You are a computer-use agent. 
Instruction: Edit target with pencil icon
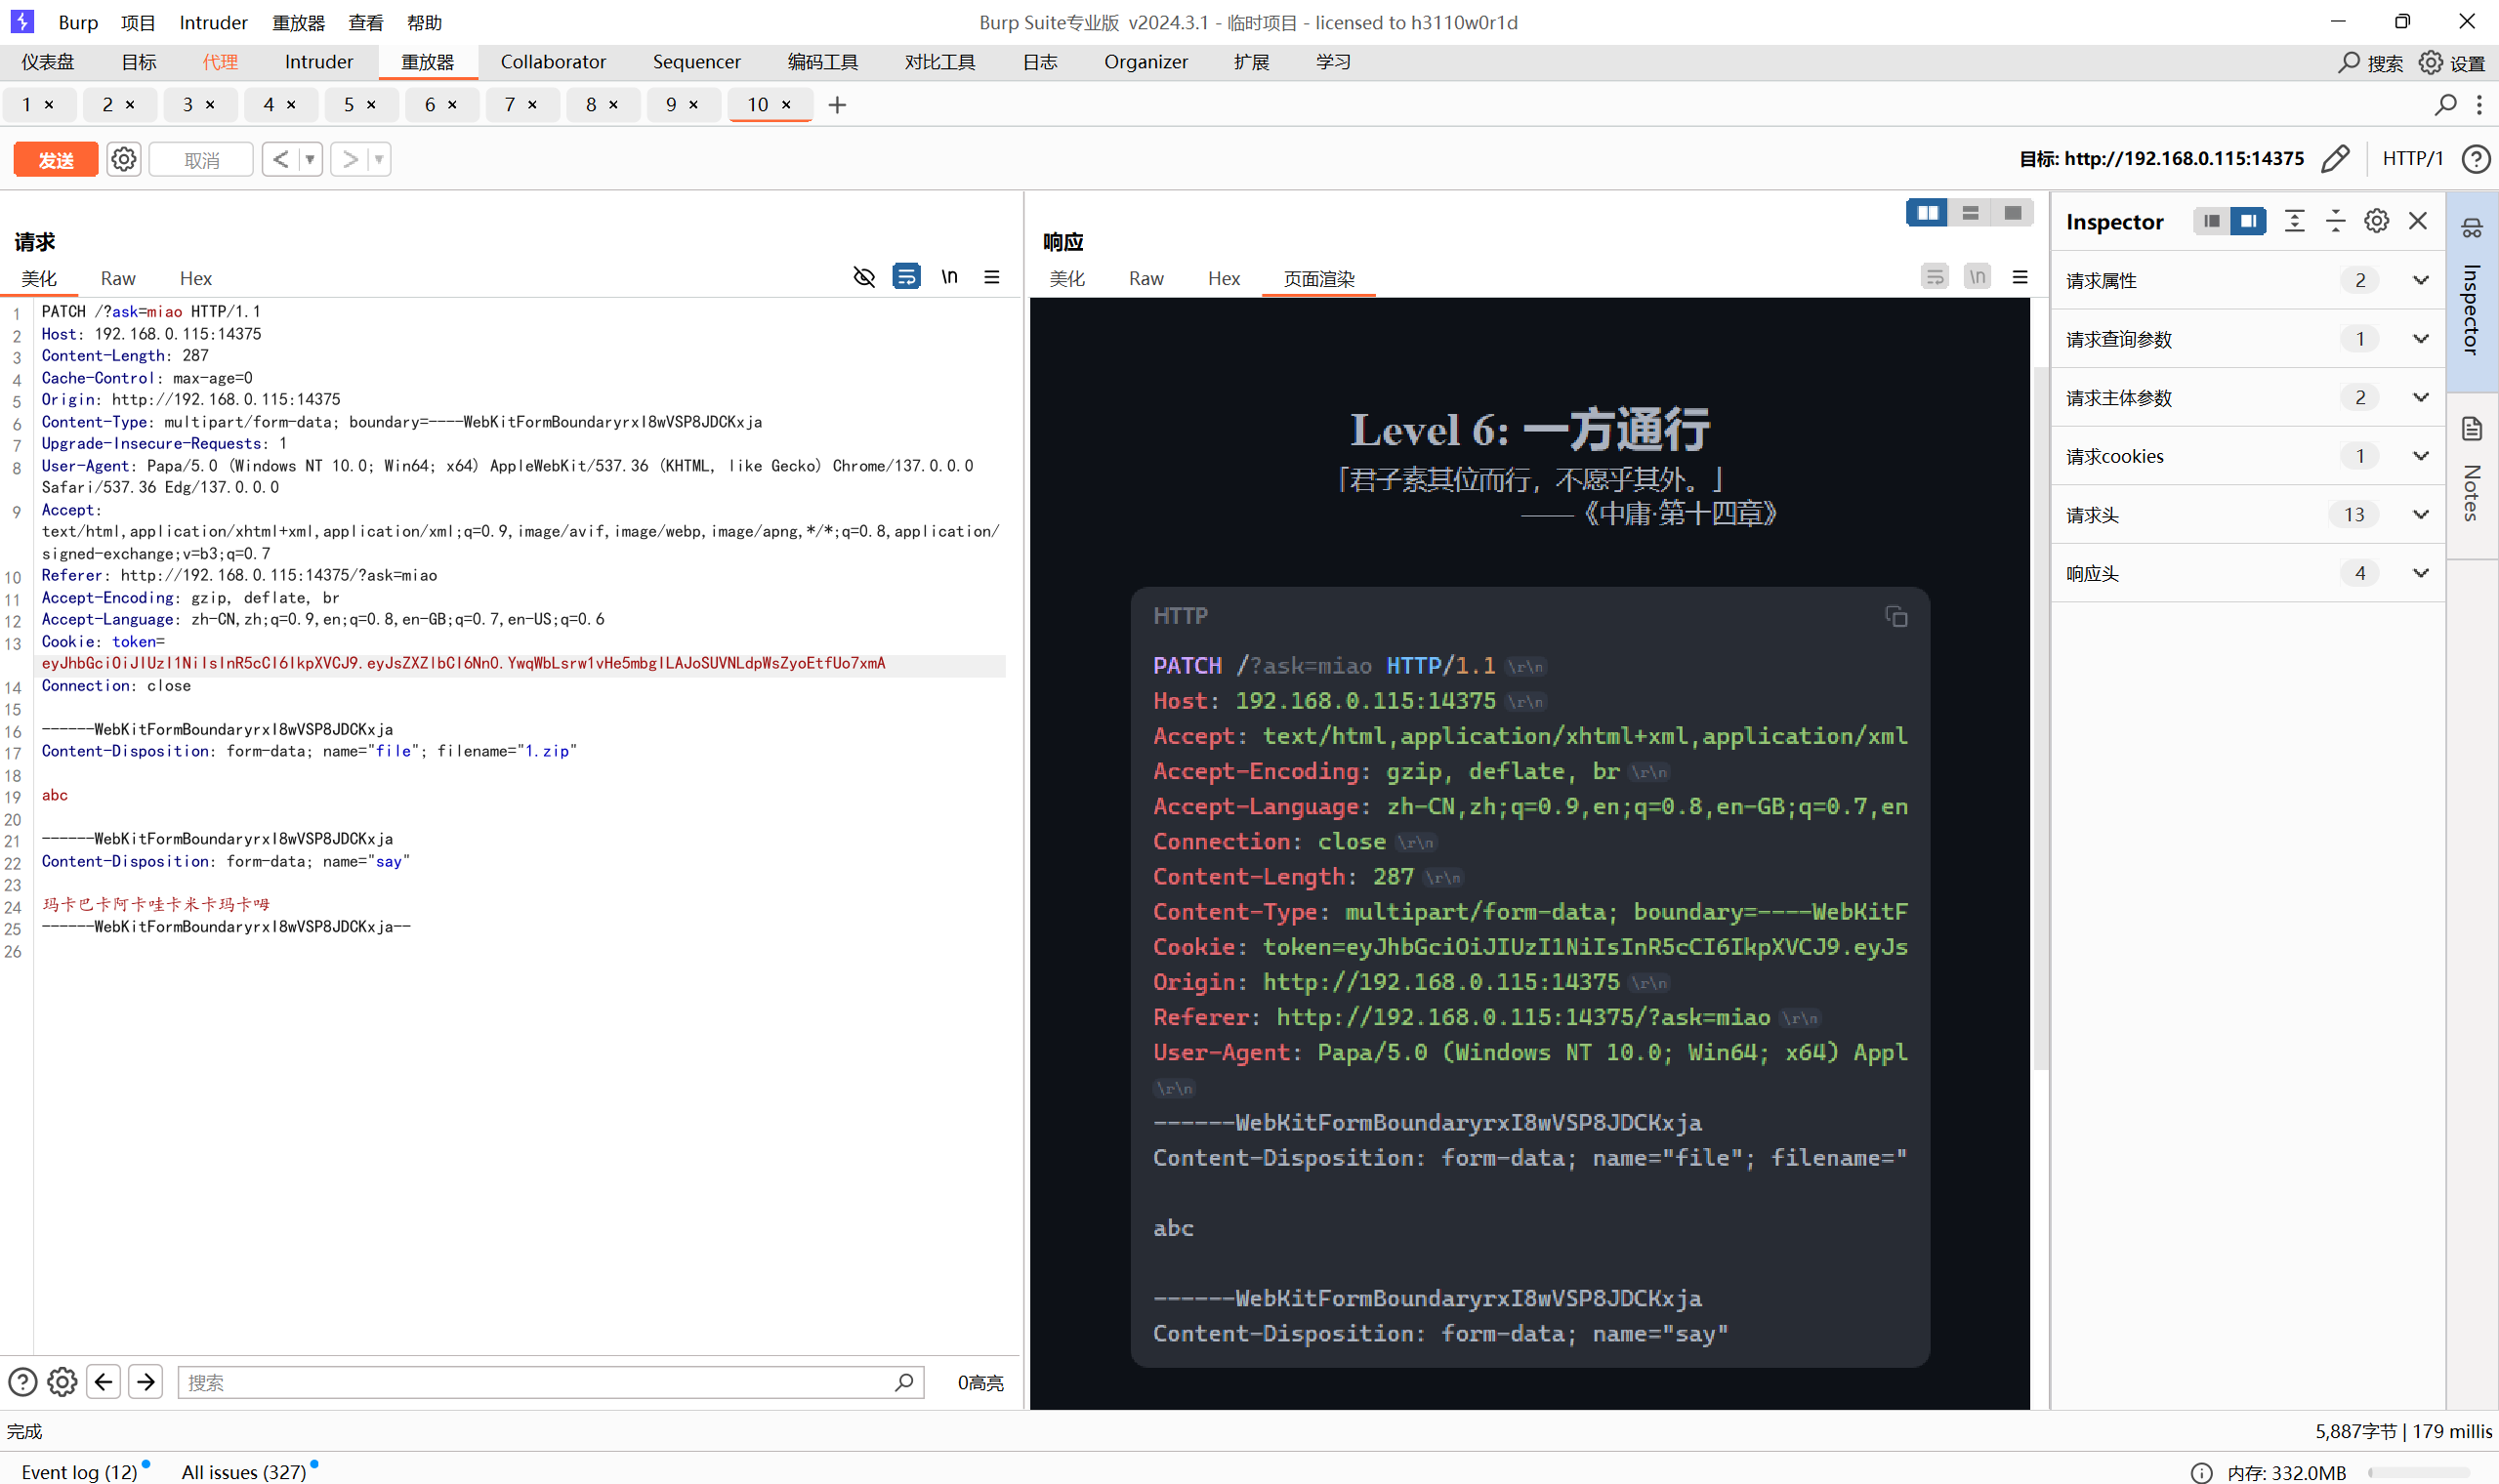2335,159
